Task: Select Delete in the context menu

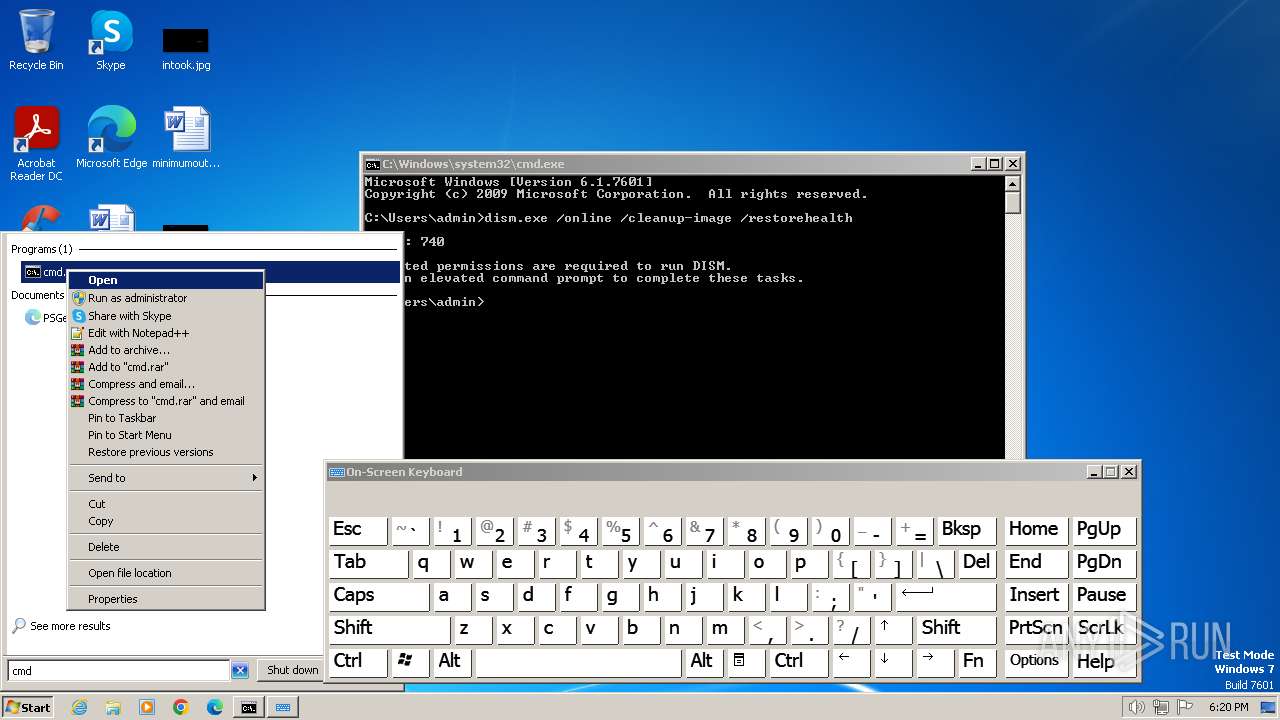Action: point(165,546)
